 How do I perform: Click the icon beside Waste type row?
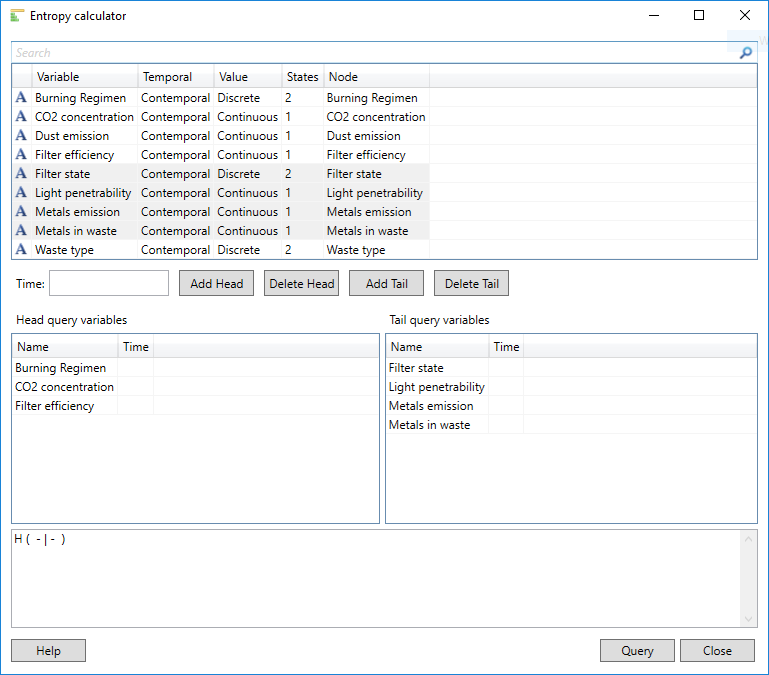pos(21,250)
